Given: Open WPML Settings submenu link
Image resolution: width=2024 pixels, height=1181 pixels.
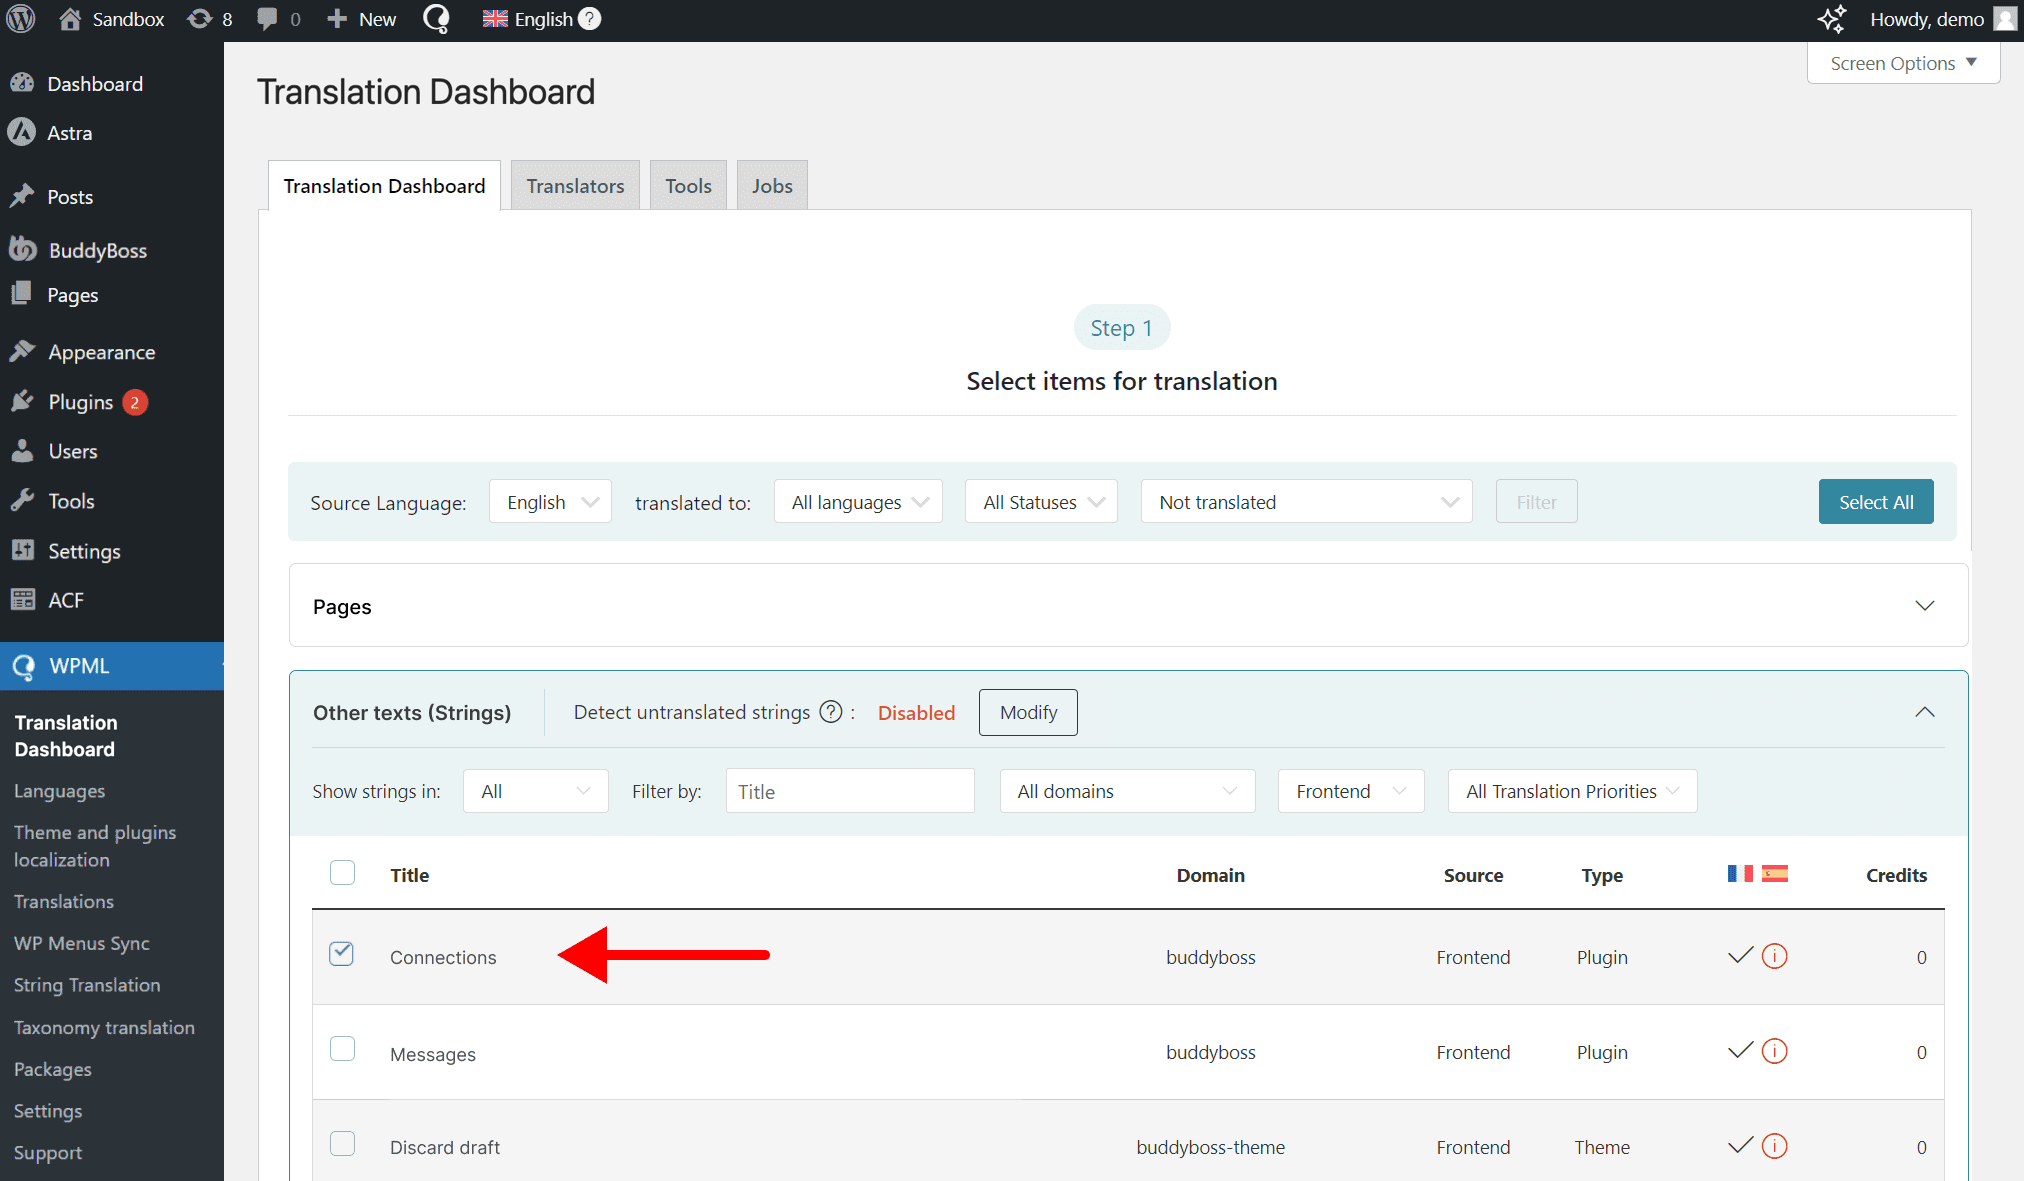Looking at the screenshot, I should [48, 1111].
